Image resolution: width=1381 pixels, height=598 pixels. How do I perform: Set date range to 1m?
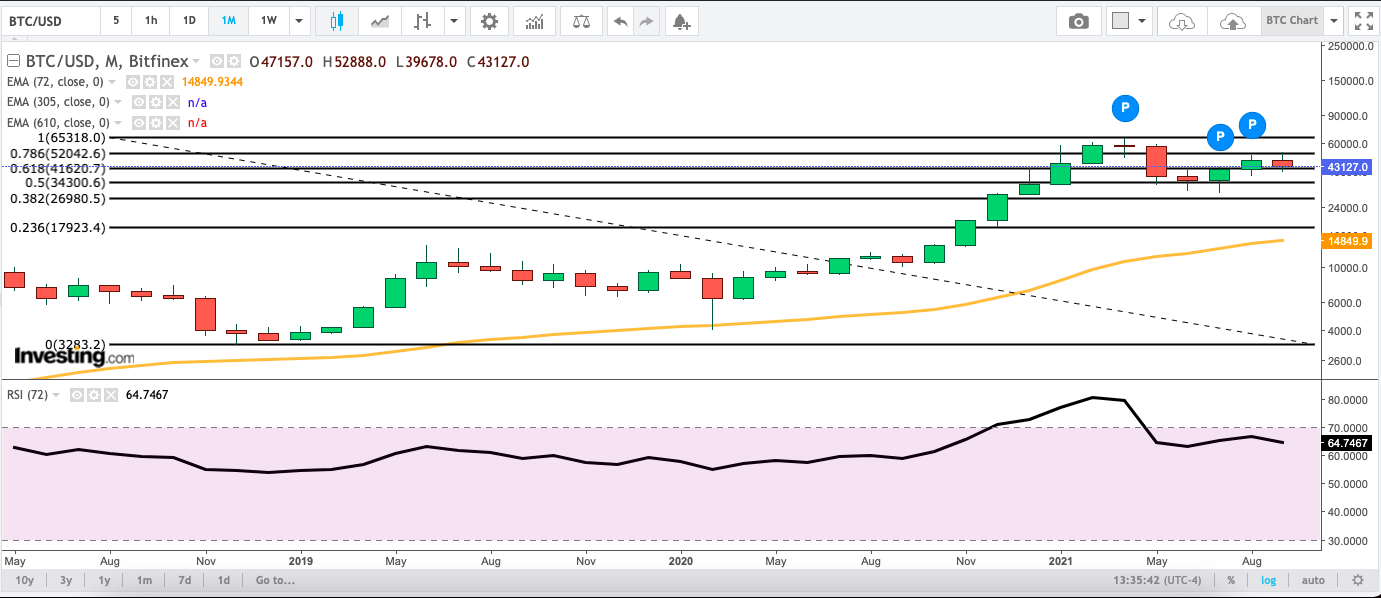point(144,580)
